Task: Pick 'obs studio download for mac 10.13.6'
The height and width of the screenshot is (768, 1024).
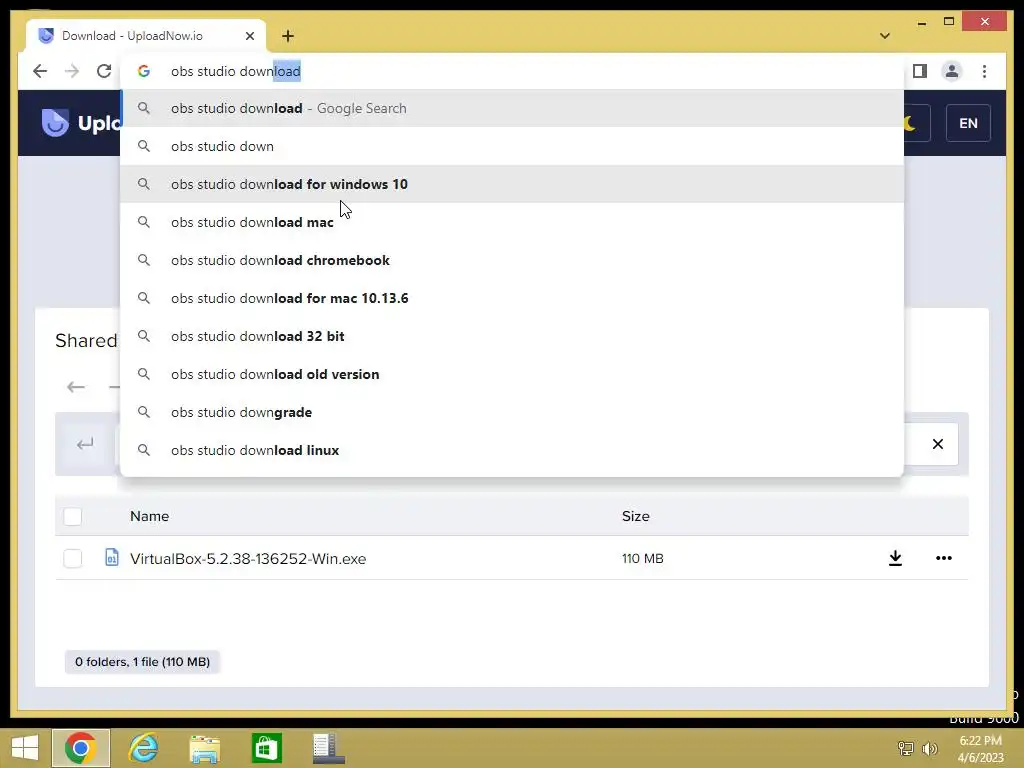Action: (x=512, y=298)
